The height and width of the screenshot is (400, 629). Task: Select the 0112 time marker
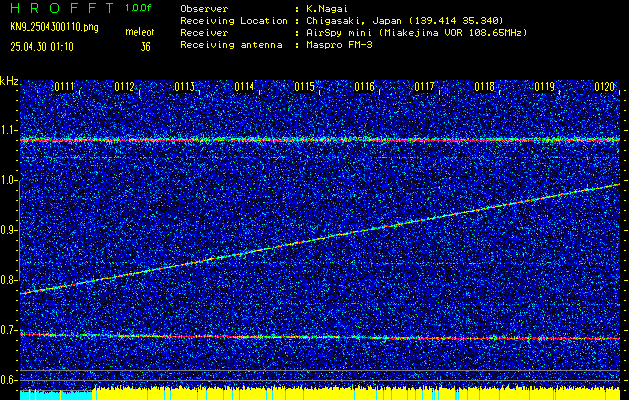124,87
